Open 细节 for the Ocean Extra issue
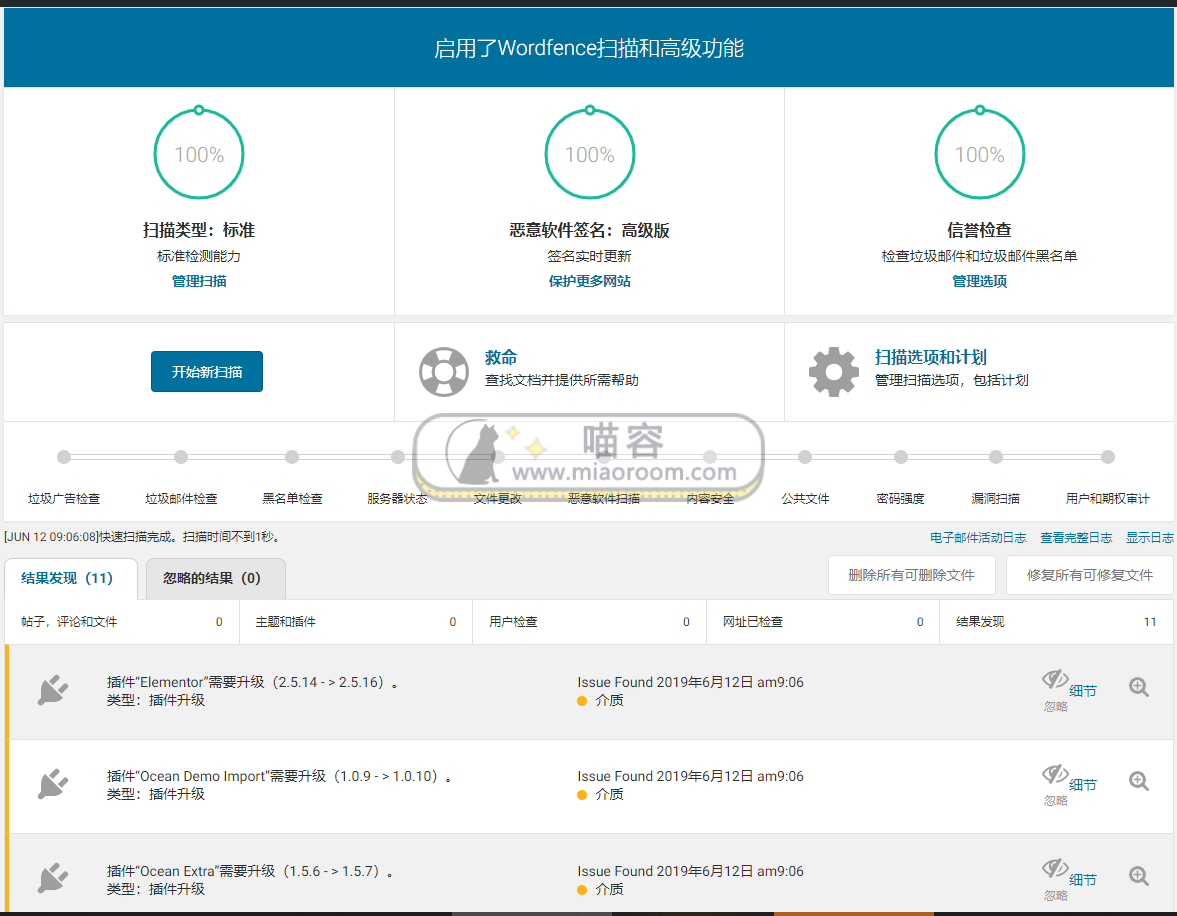The height and width of the screenshot is (916, 1177). [1083, 880]
